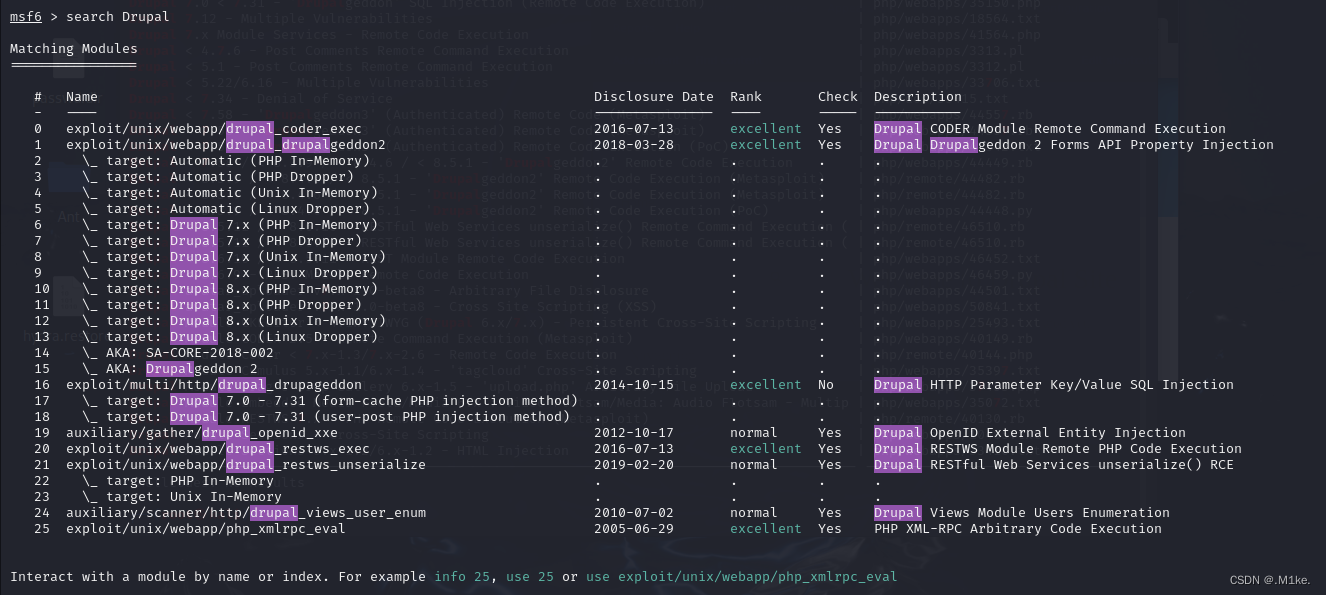The image size is (1326, 595).
Task: Click target 'form-cache PHP injection method' row
Action: tap(330, 401)
